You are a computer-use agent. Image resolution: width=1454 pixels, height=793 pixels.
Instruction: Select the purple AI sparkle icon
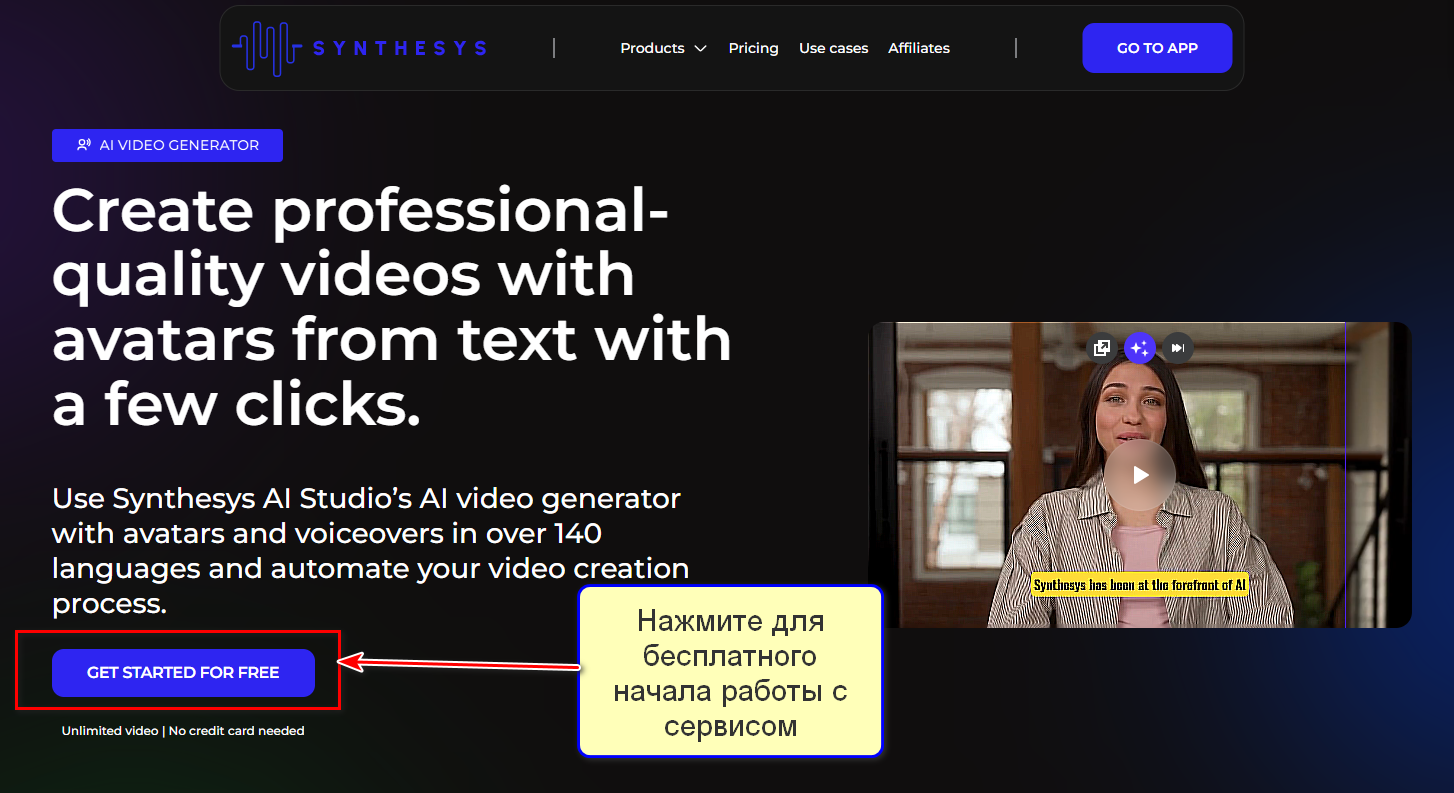tap(1140, 348)
